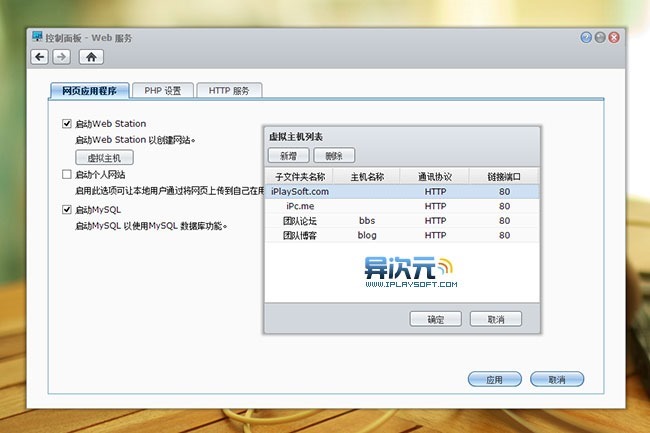Click 删除 to remove a virtual host
Image resolution: width=650 pixels, height=433 pixels.
point(334,156)
